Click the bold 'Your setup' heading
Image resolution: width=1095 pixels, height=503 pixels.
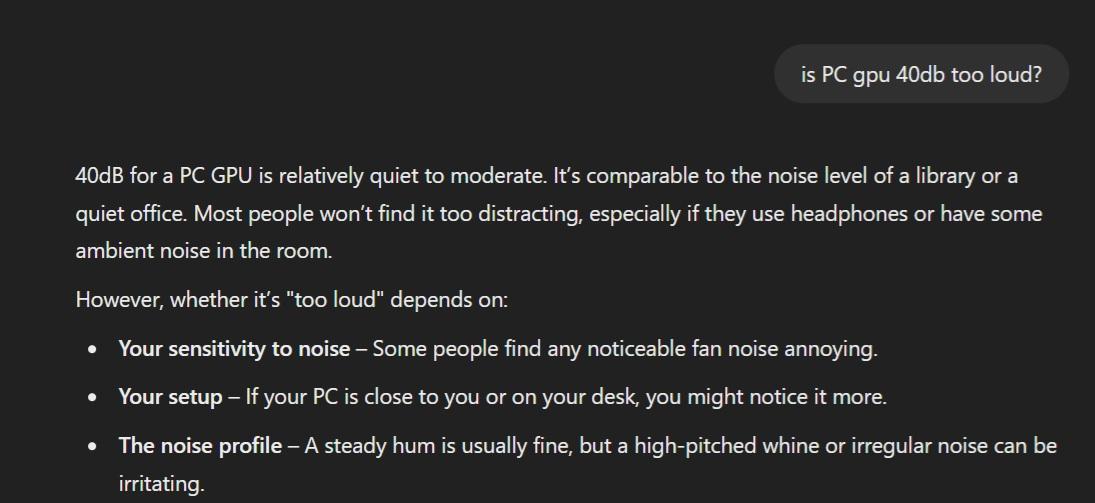(x=170, y=397)
